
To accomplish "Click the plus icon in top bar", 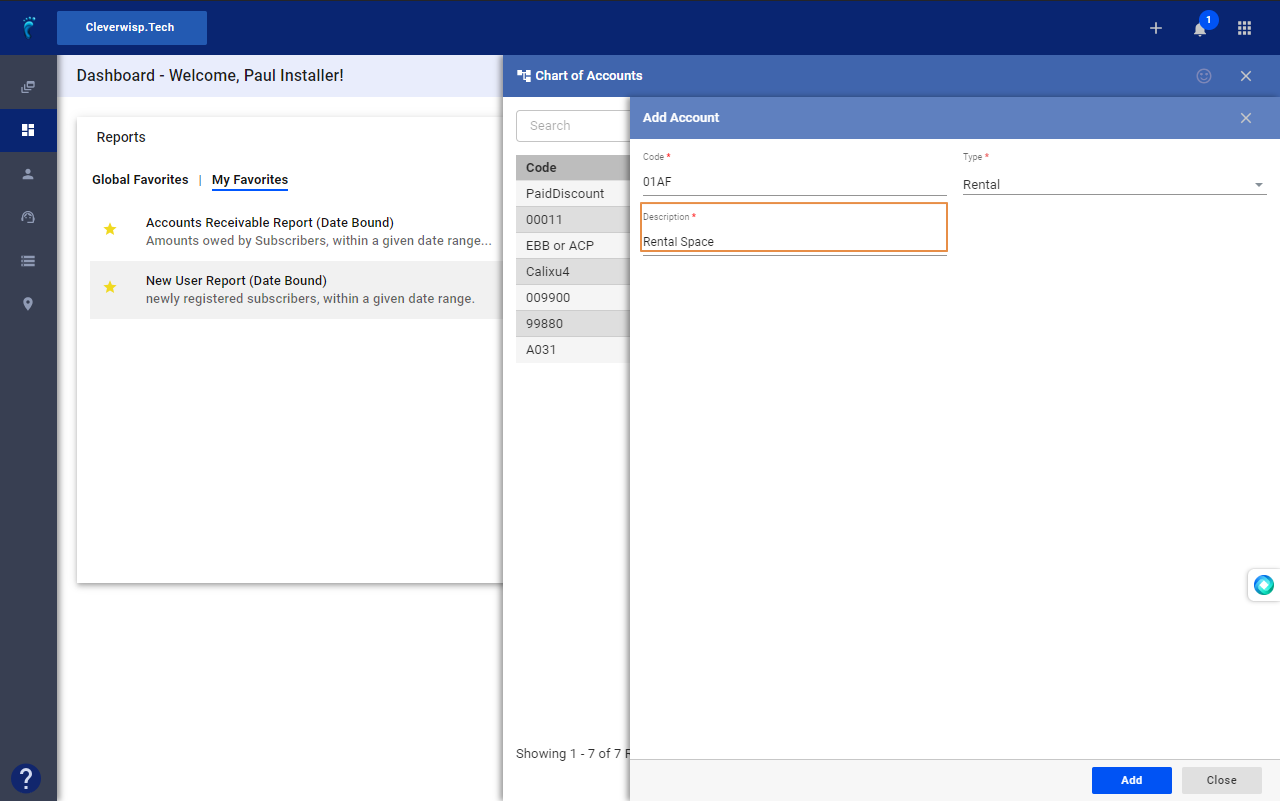I will pos(1156,28).
